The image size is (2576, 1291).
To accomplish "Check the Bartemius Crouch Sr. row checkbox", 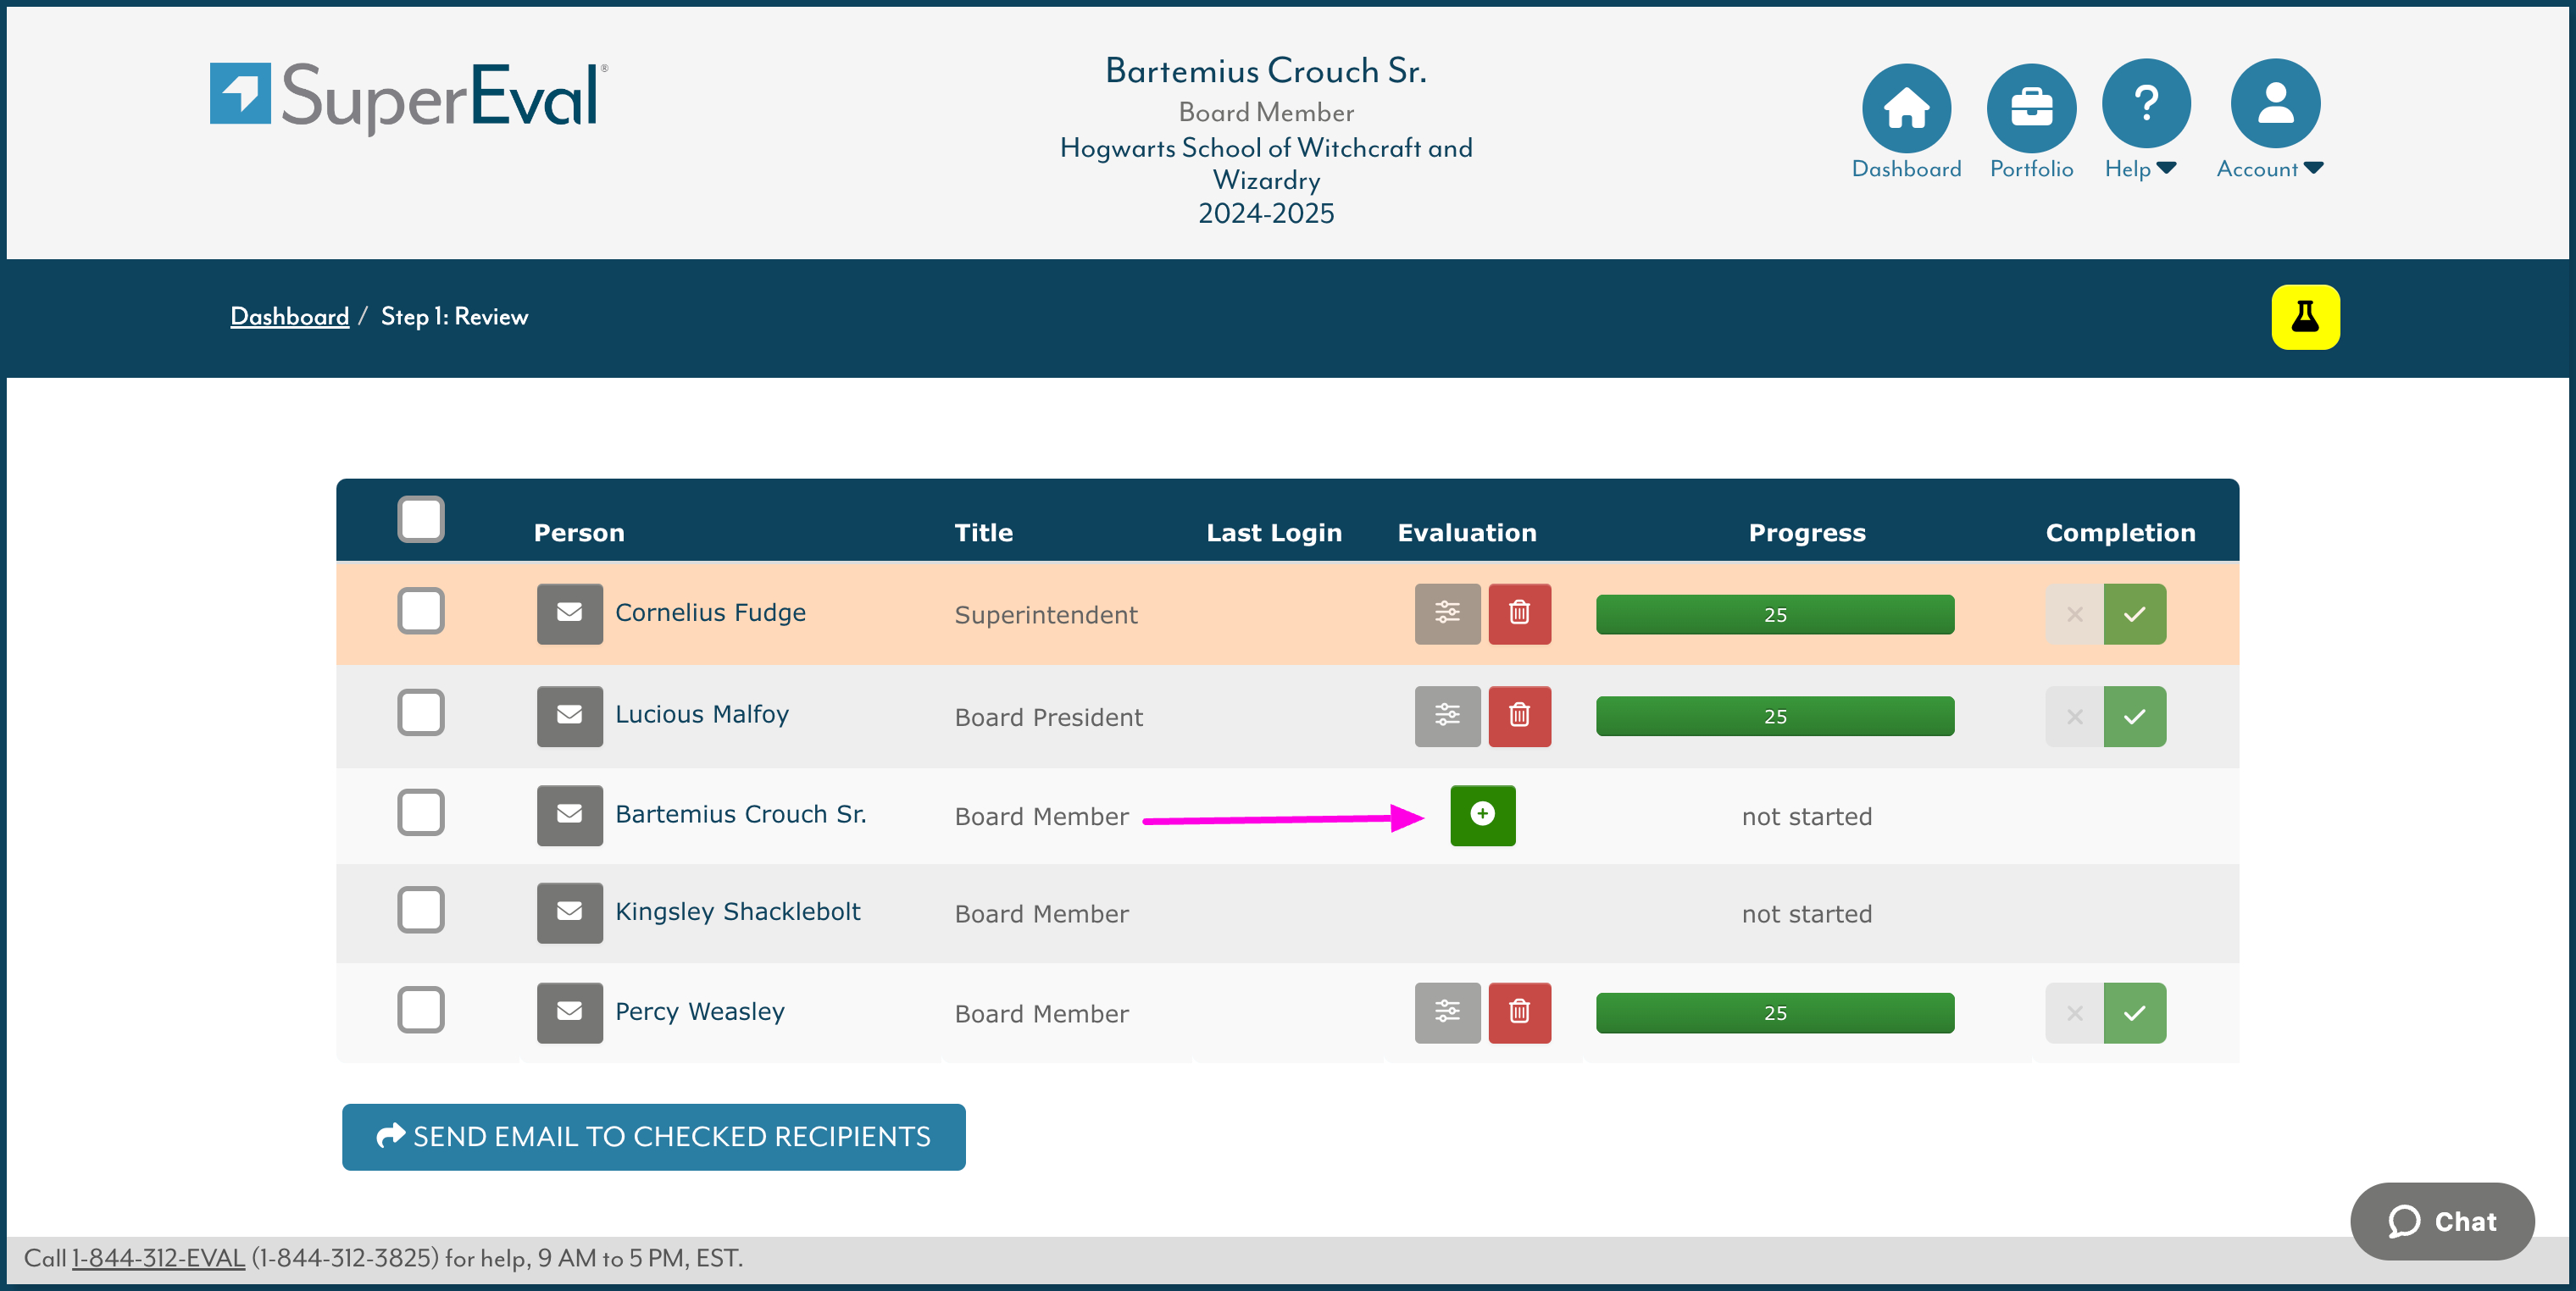I will pos(420,812).
